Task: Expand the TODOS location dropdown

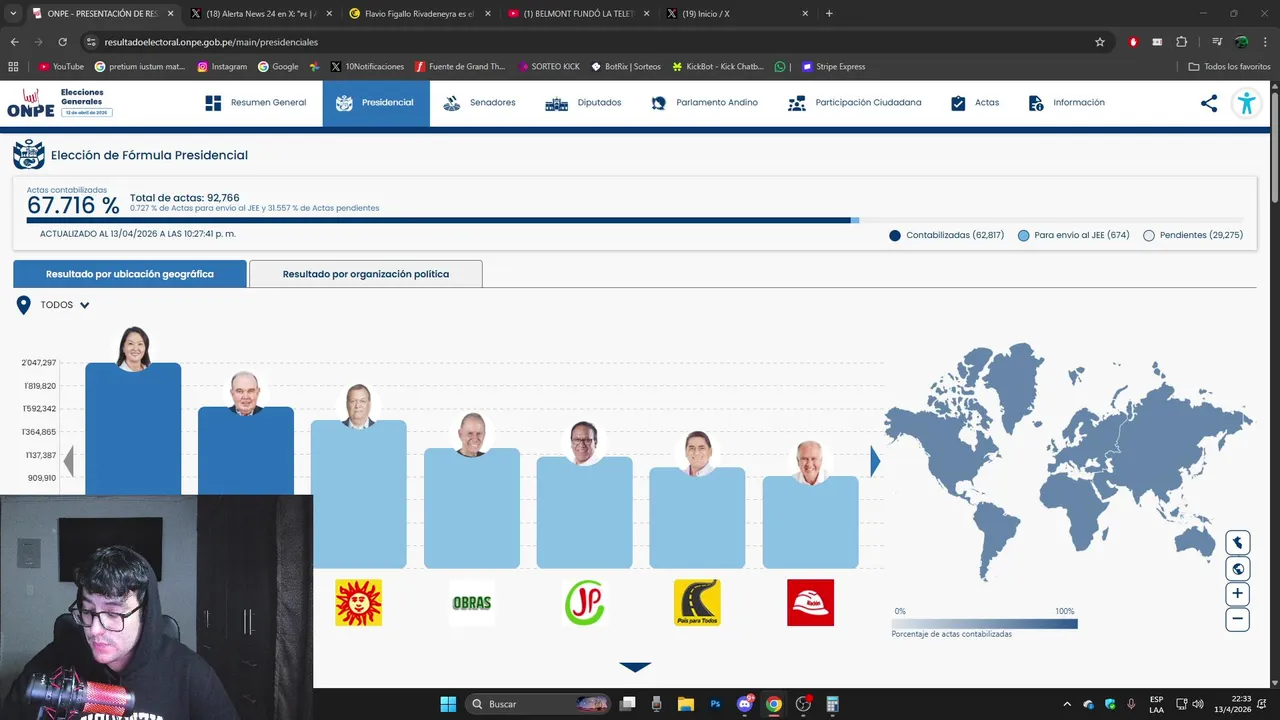Action: (x=65, y=305)
